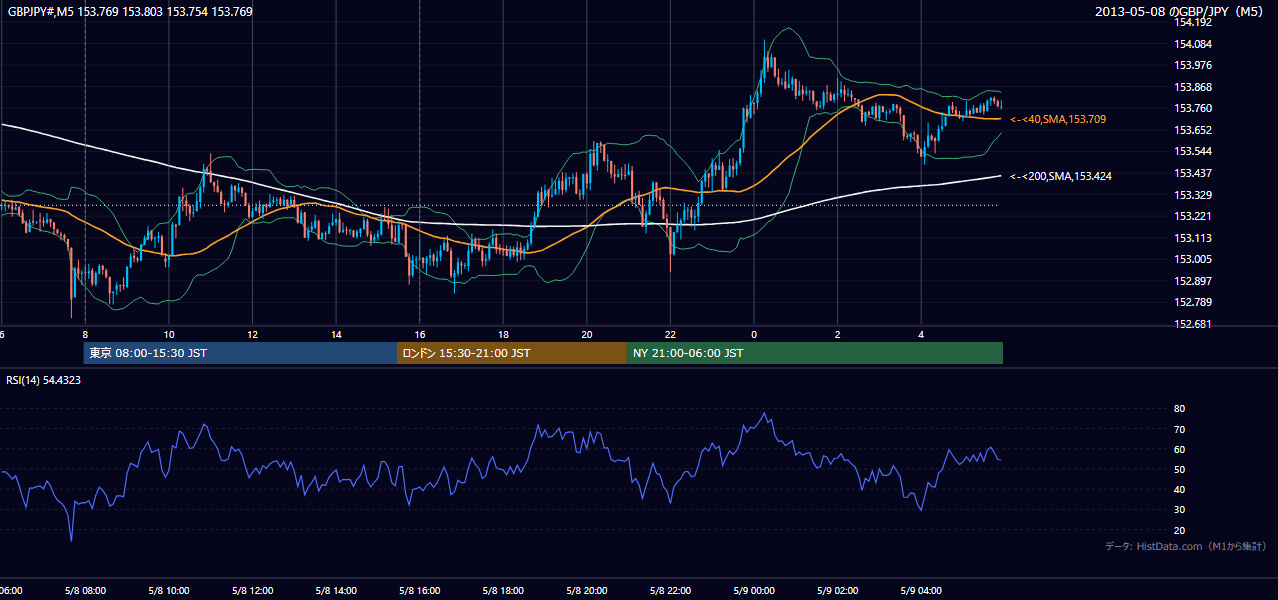Screen dimensions: 1278x600
Task: Click the 5/8 22:00 bottom time label
Action: 670,591
